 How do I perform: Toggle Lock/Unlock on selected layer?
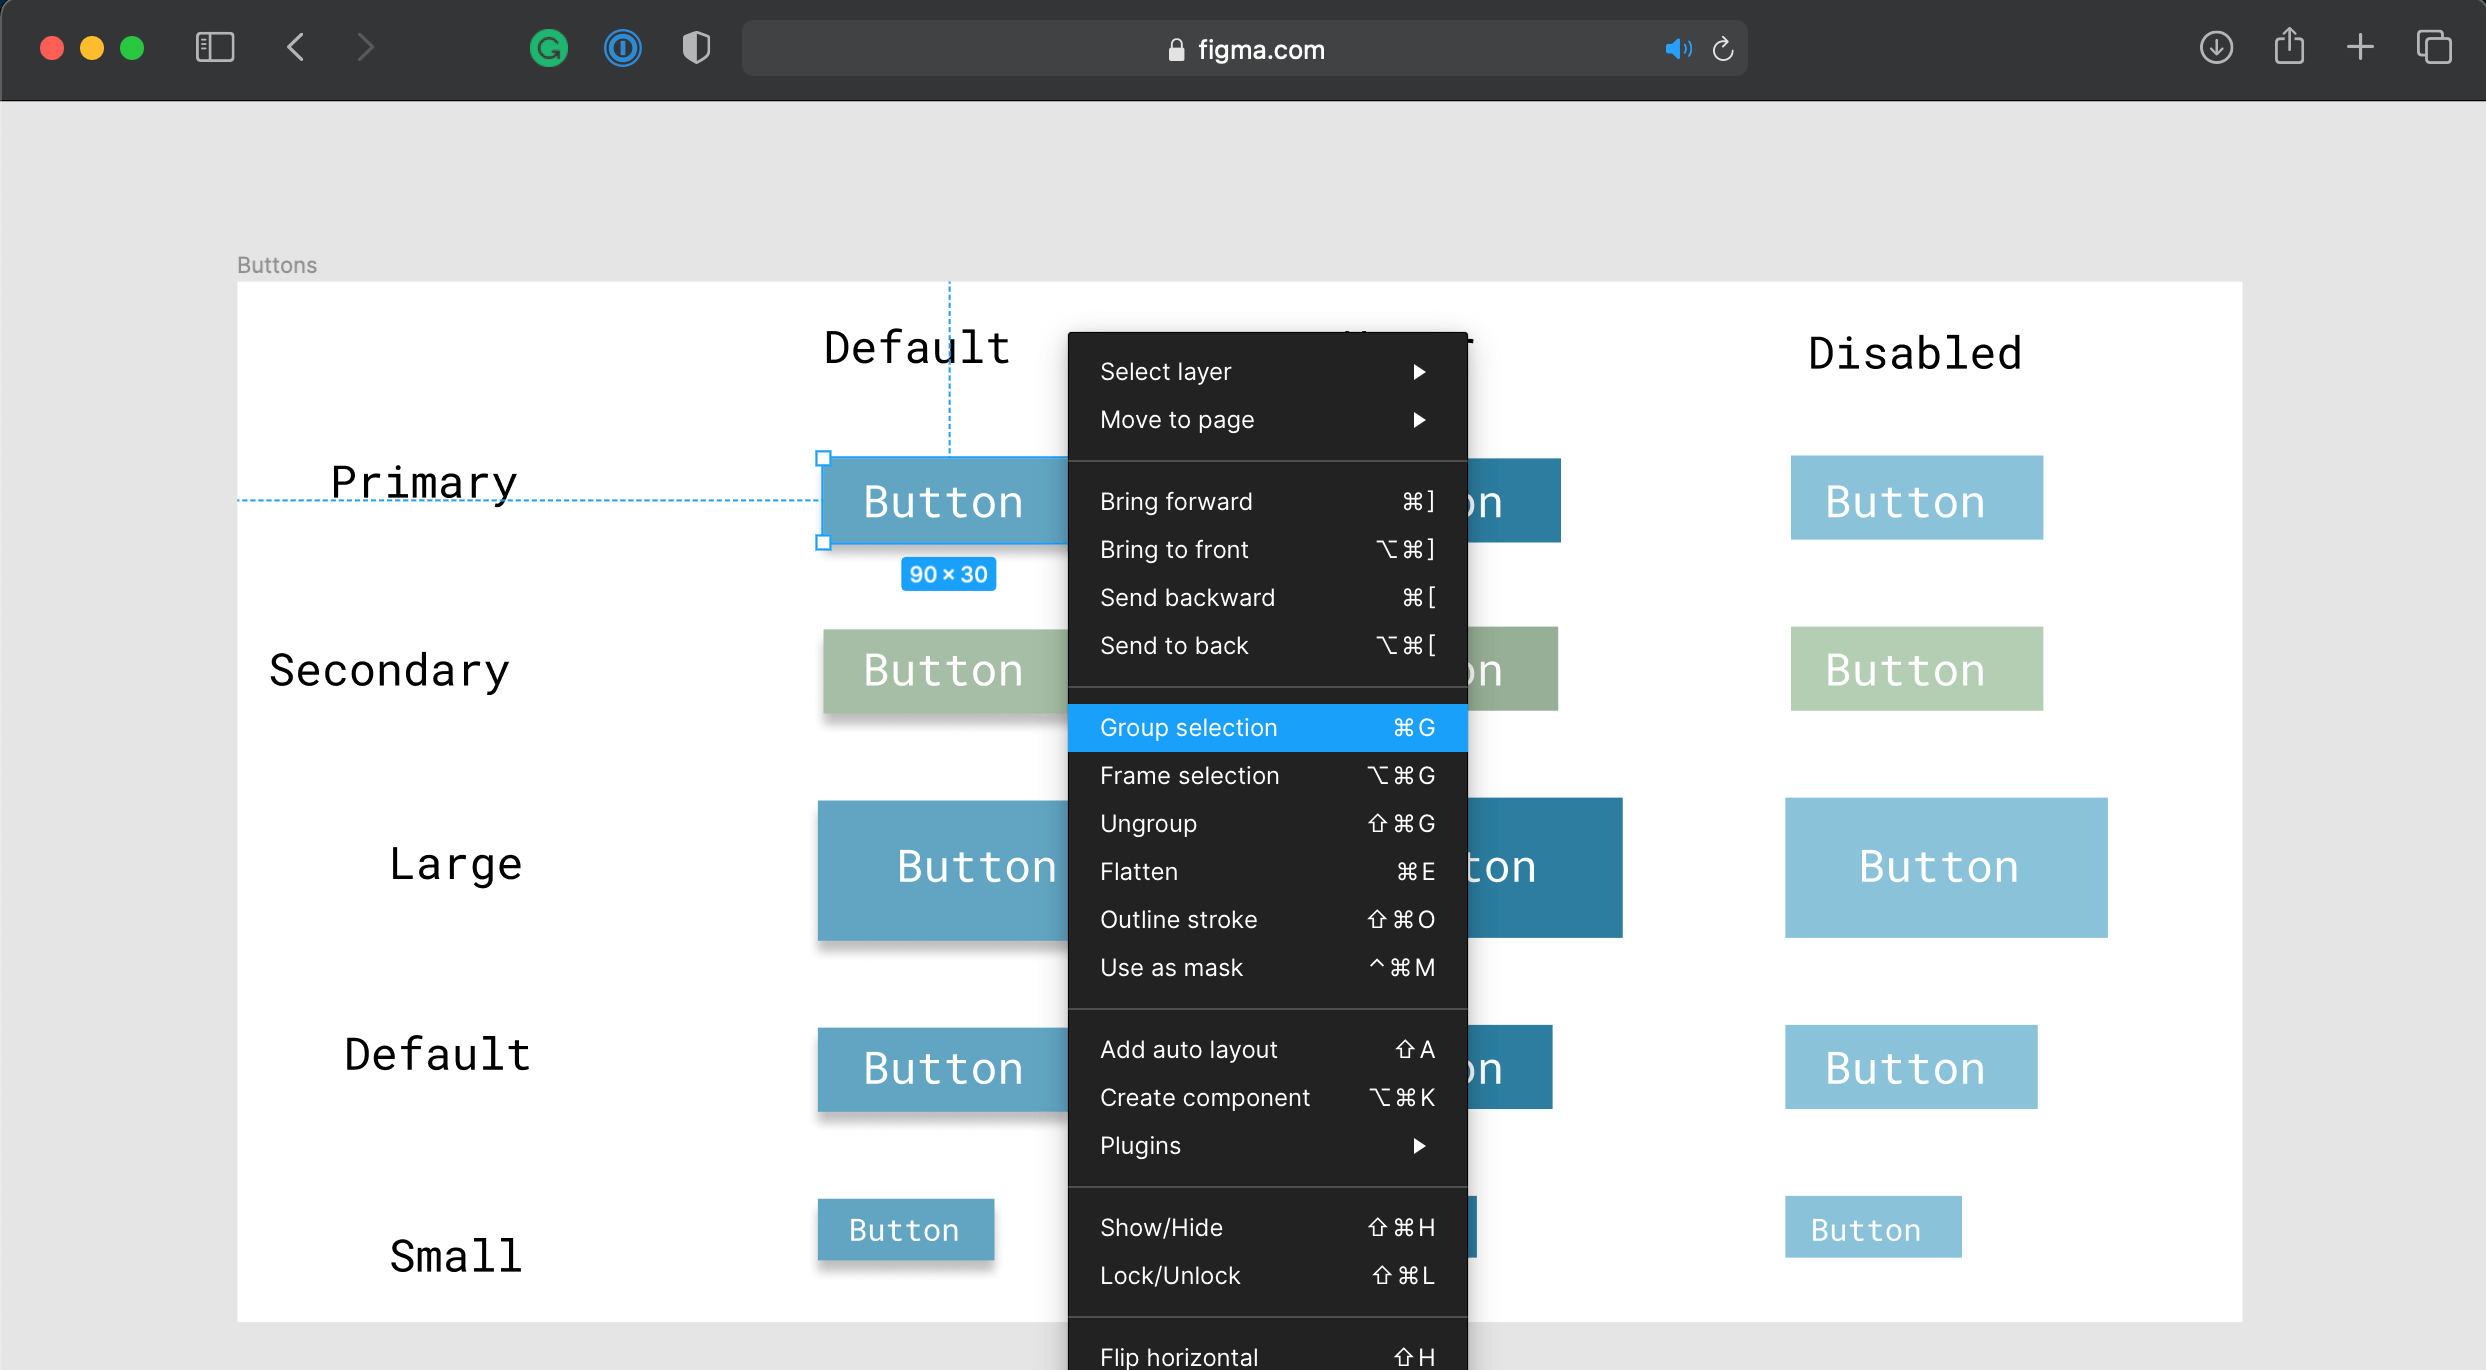point(1169,1276)
